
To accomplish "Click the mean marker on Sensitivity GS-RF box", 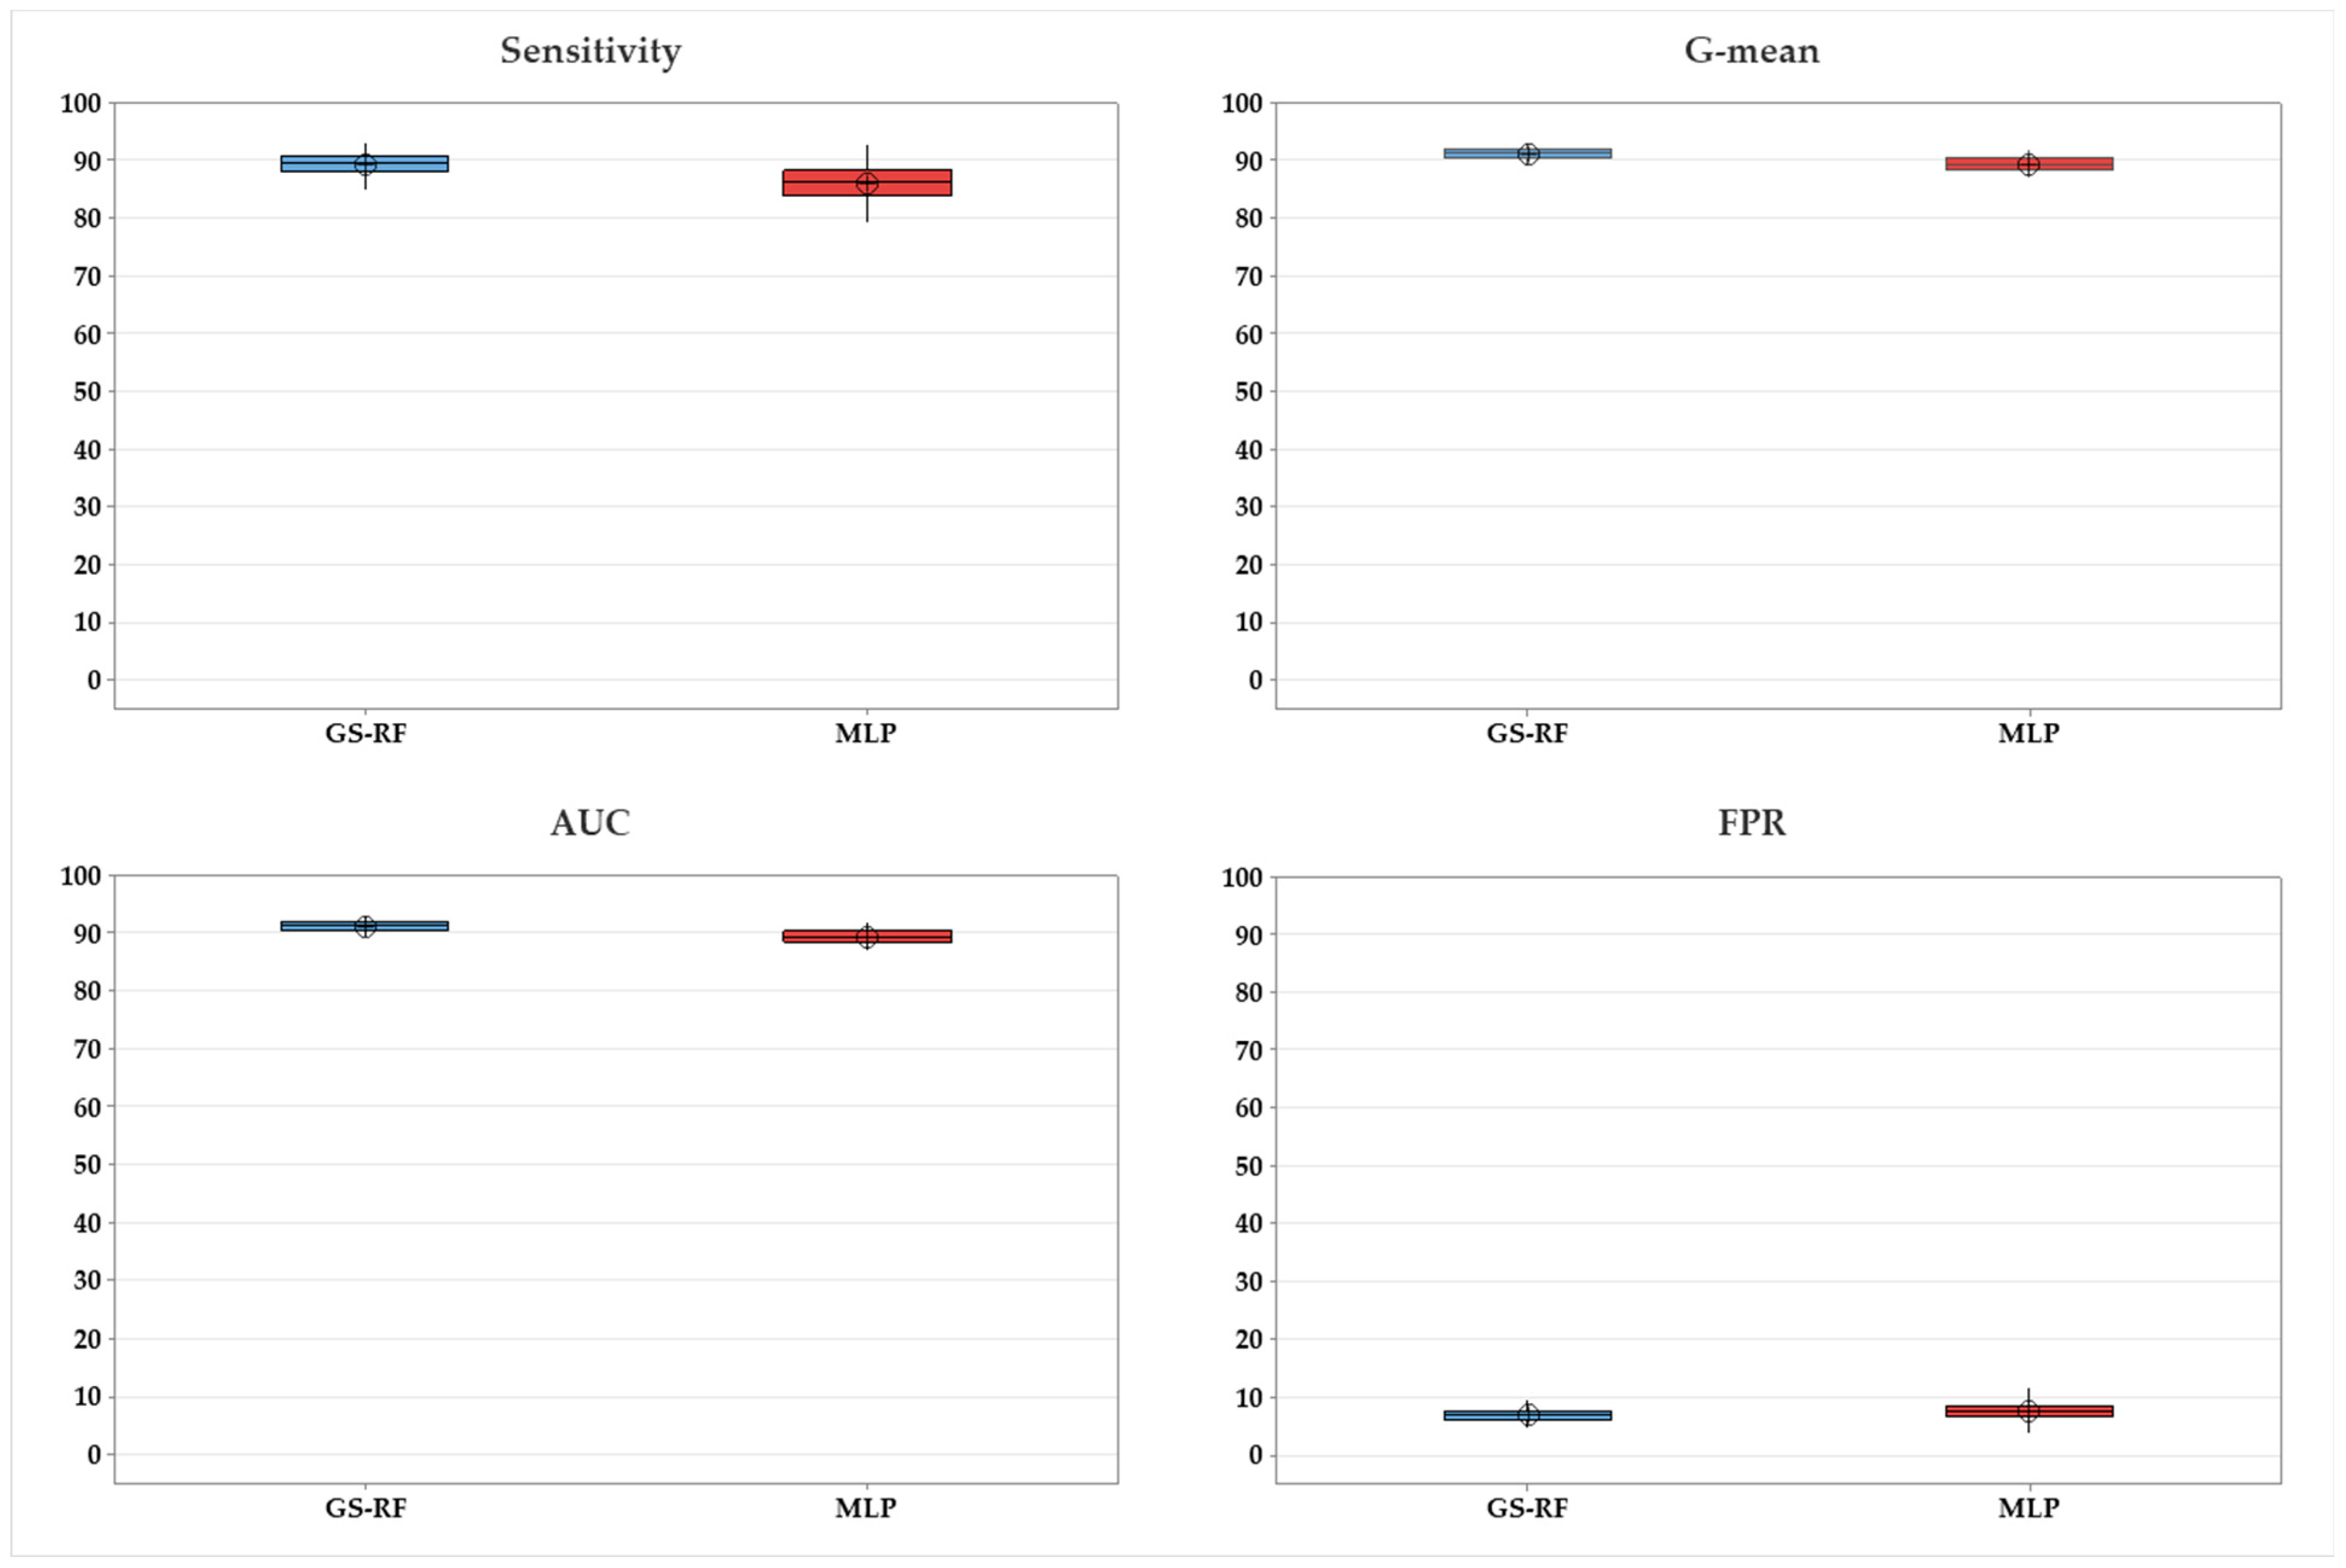I will (x=365, y=165).
